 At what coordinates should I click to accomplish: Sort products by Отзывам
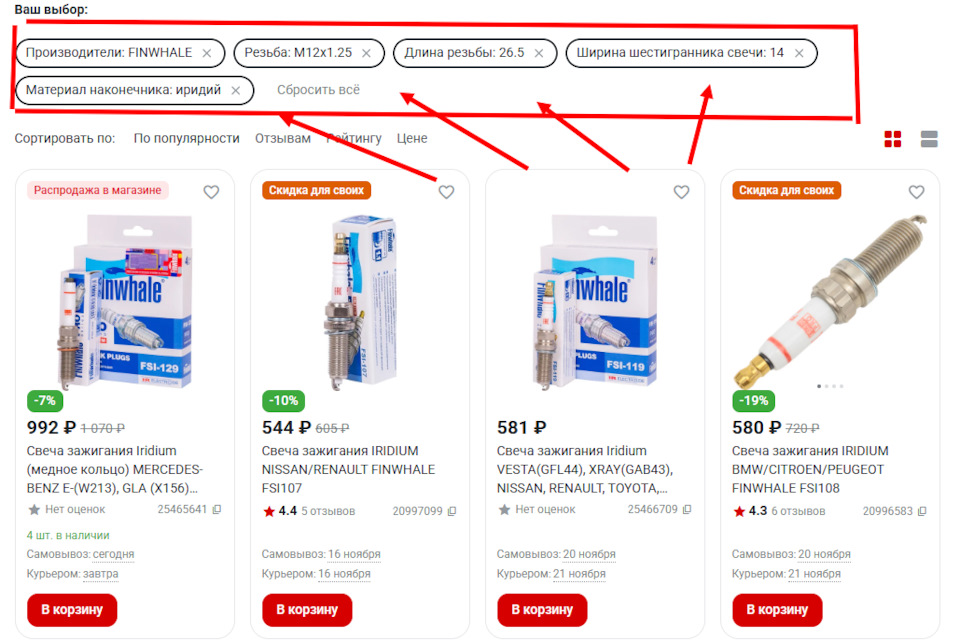[x=283, y=138]
